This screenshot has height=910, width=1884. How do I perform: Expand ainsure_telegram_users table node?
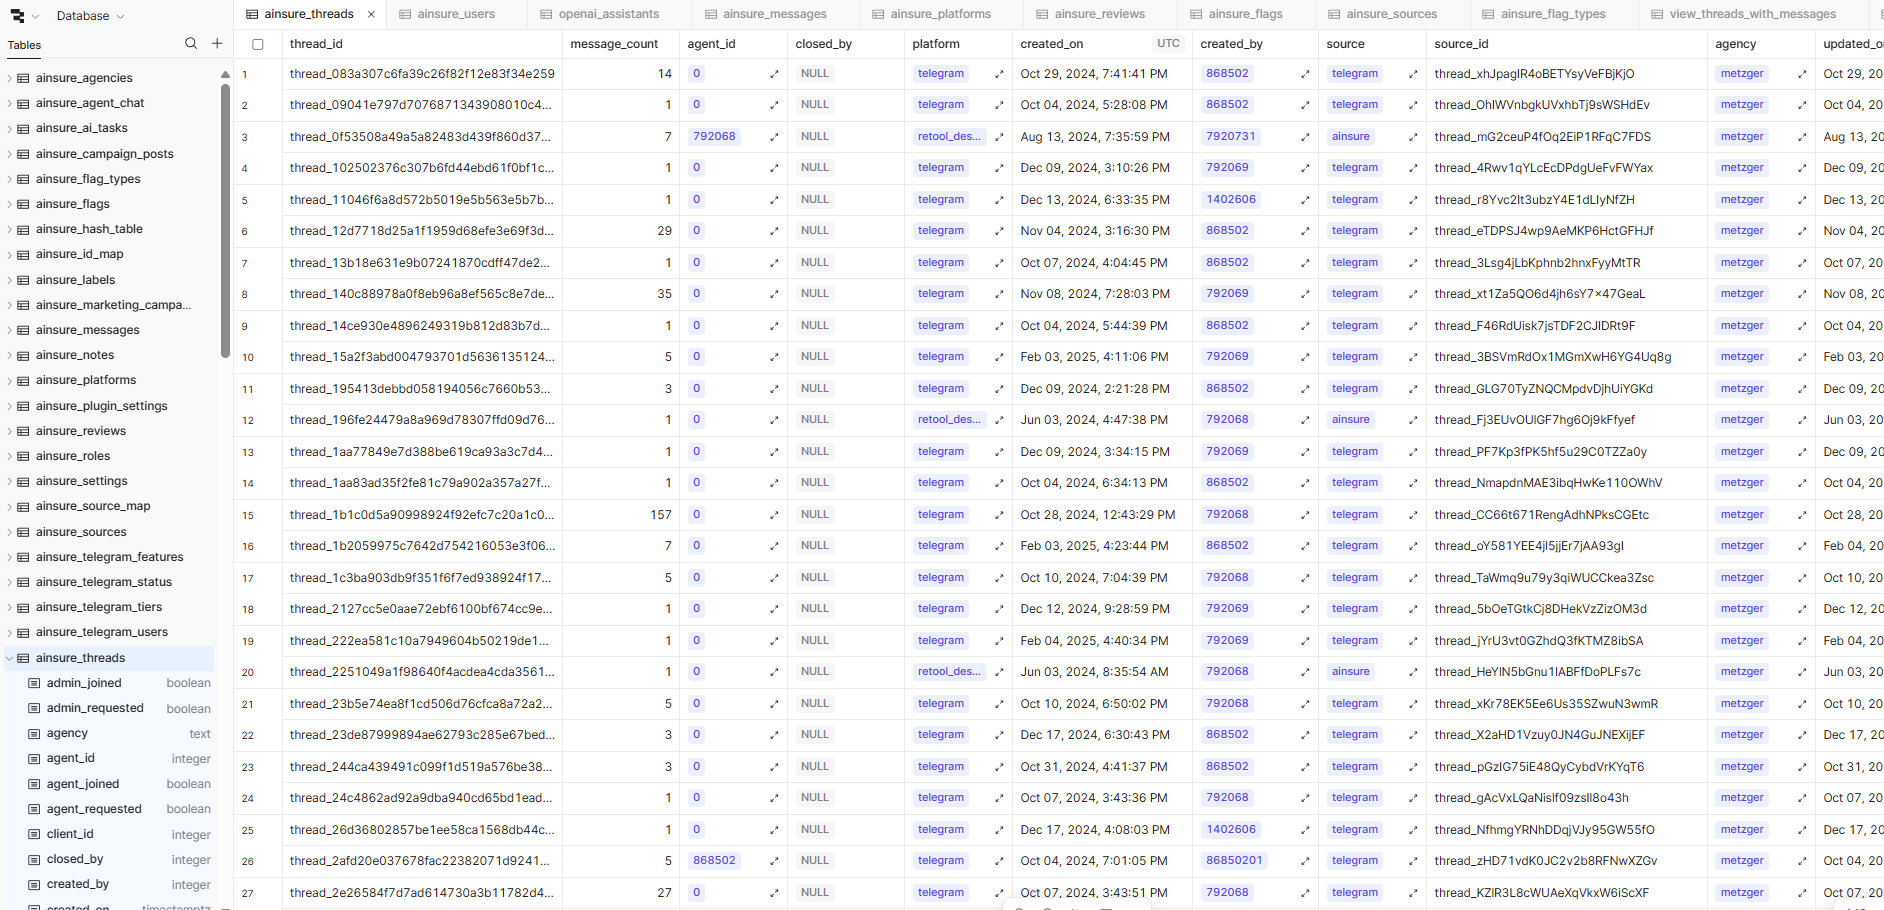(x=10, y=632)
